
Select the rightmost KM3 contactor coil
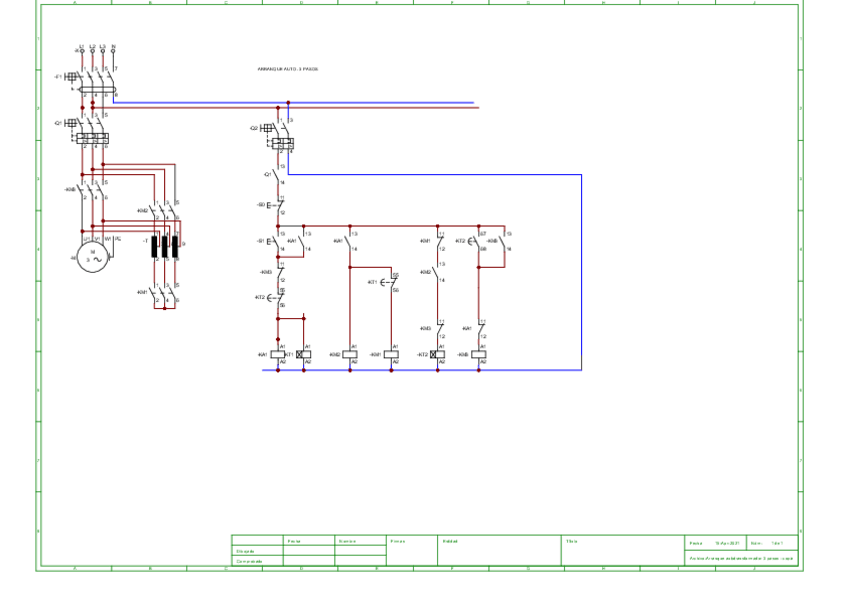click(x=479, y=354)
